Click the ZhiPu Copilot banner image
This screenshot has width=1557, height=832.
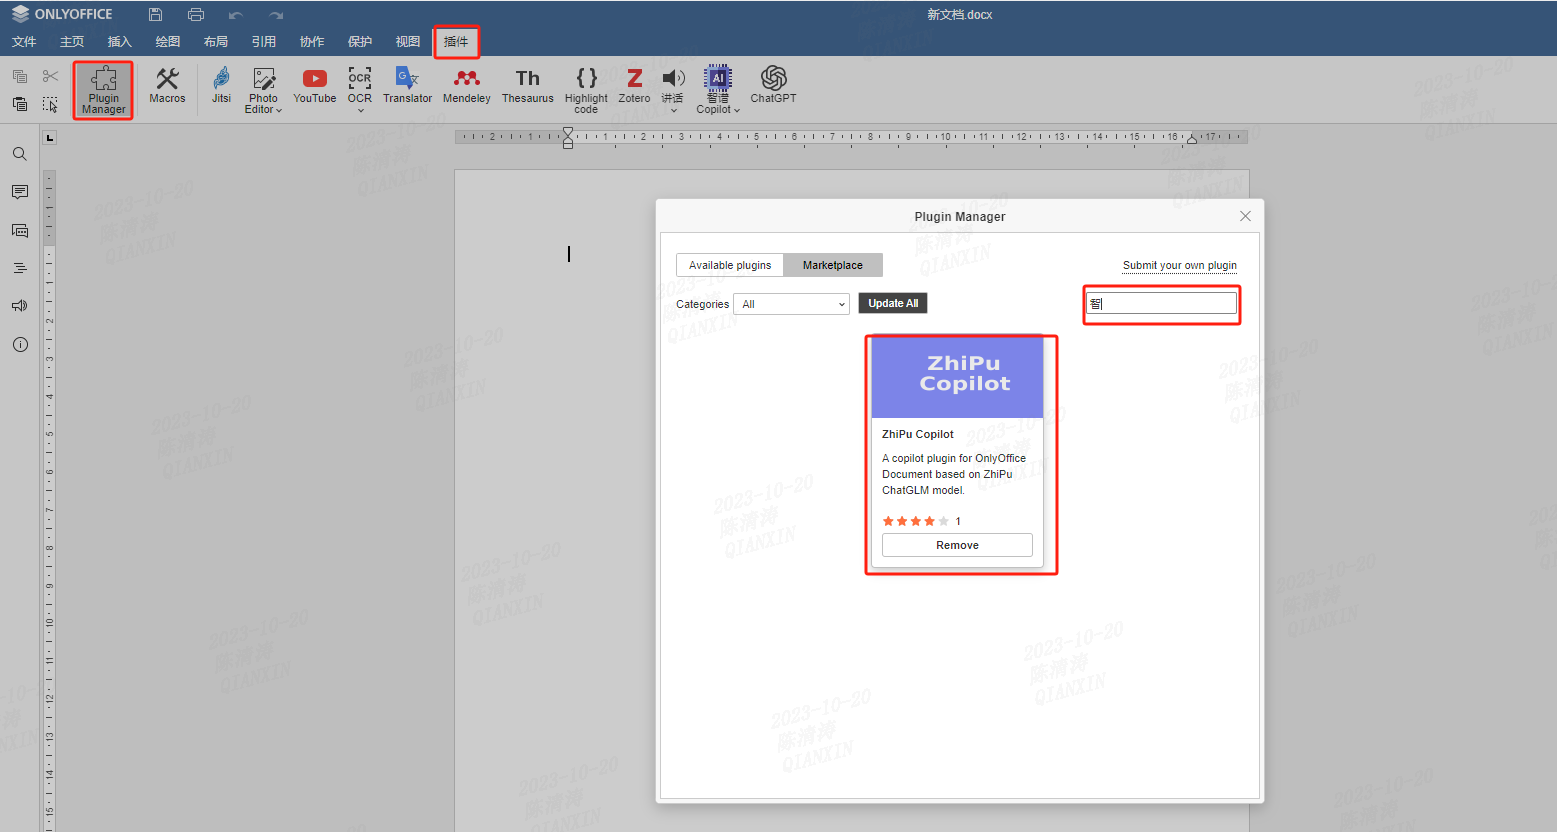click(x=957, y=377)
